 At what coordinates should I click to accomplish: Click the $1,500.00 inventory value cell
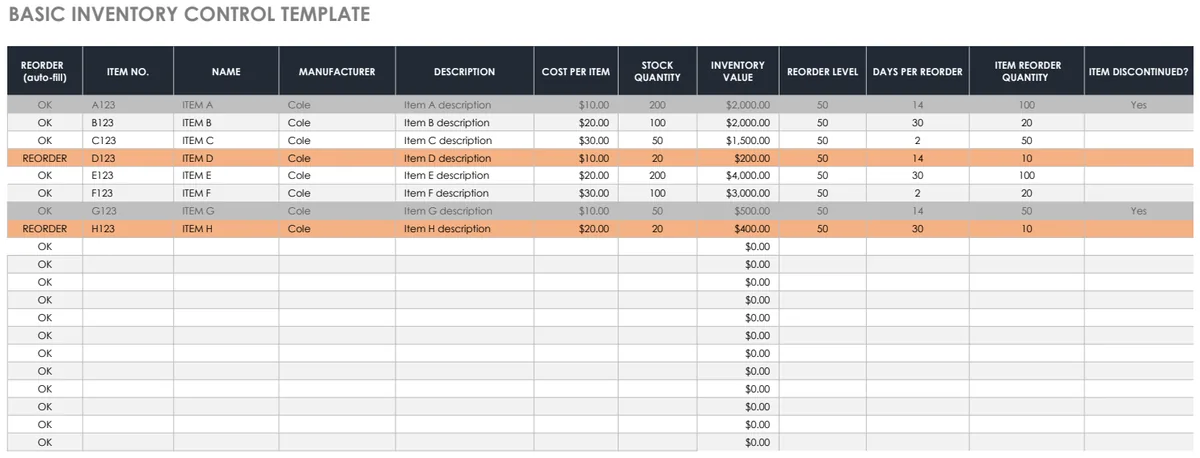737,140
